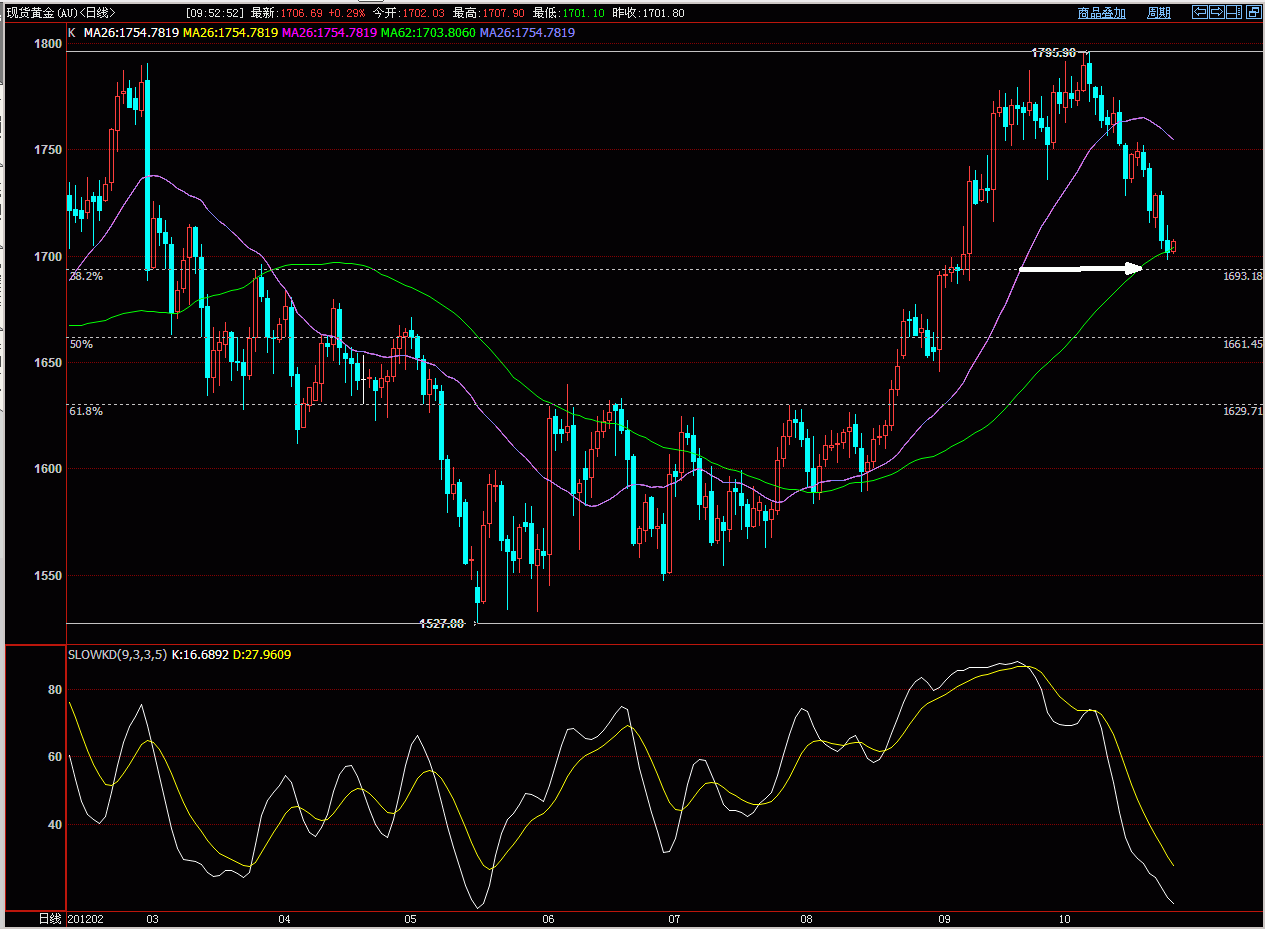Click the 10 month marker on time axis
The width and height of the screenshot is (1265, 929).
click(x=1064, y=918)
